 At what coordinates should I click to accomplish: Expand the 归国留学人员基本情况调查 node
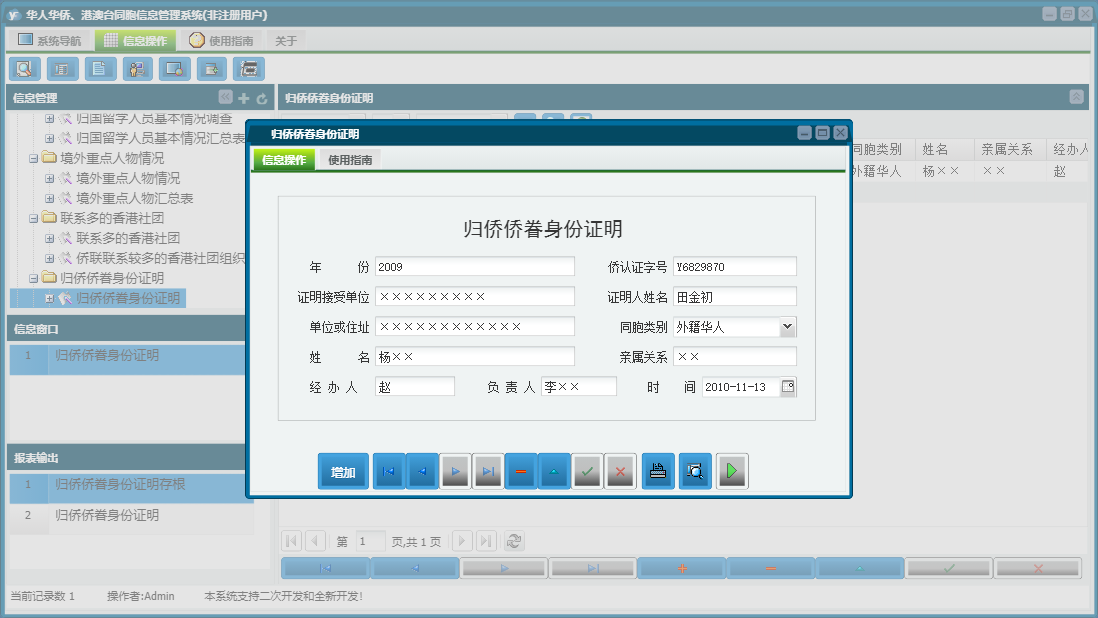click(49, 119)
